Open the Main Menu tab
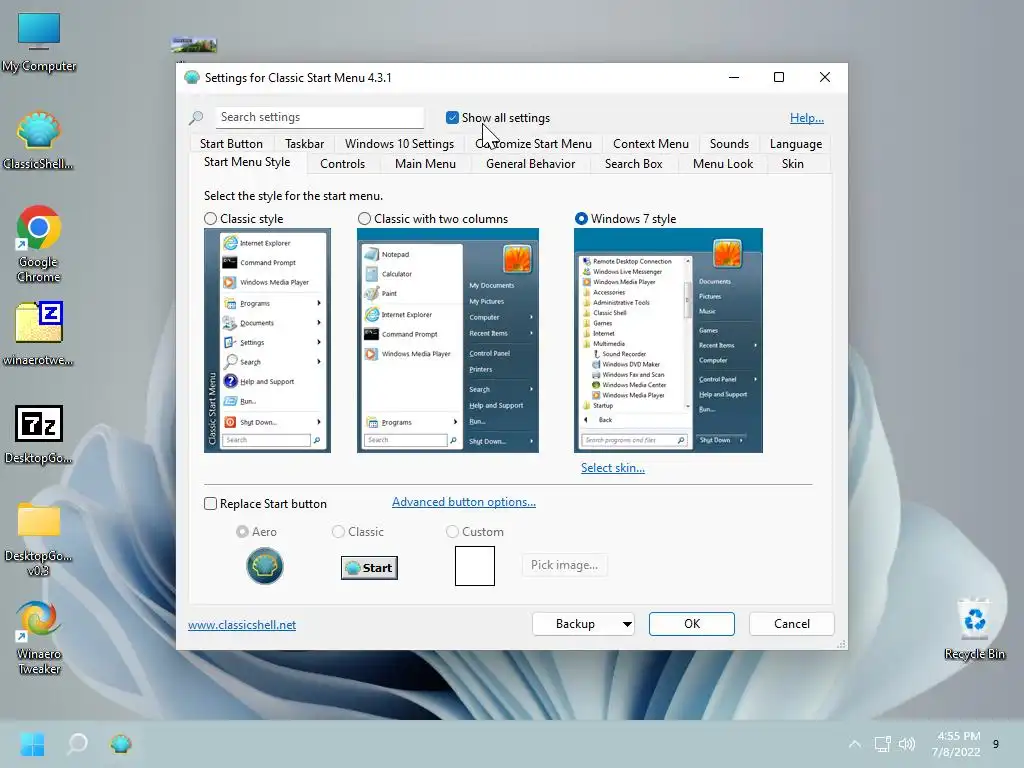Screen dimensions: 1024x768 (425, 164)
